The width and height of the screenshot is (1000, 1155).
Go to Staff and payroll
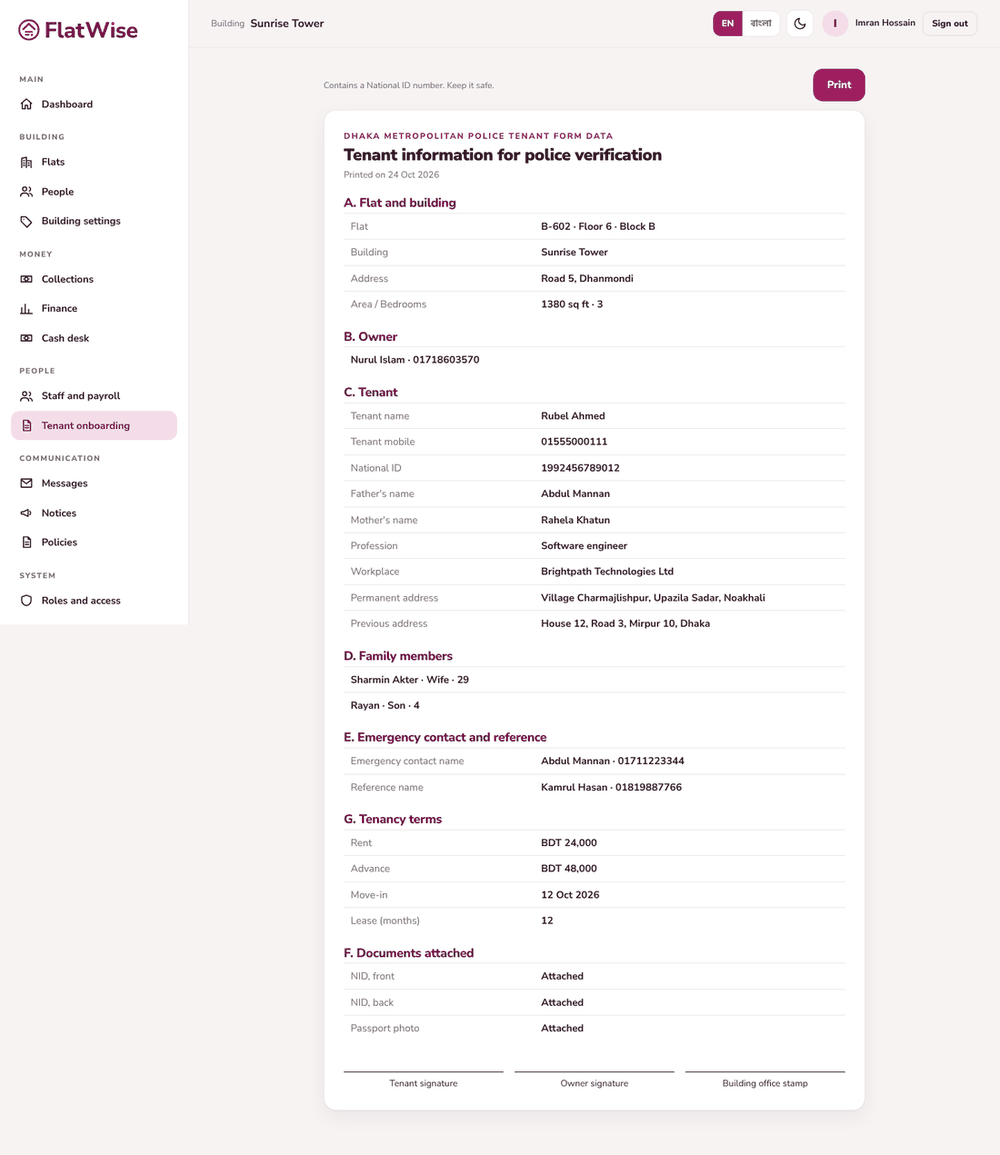(x=94, y=396)
